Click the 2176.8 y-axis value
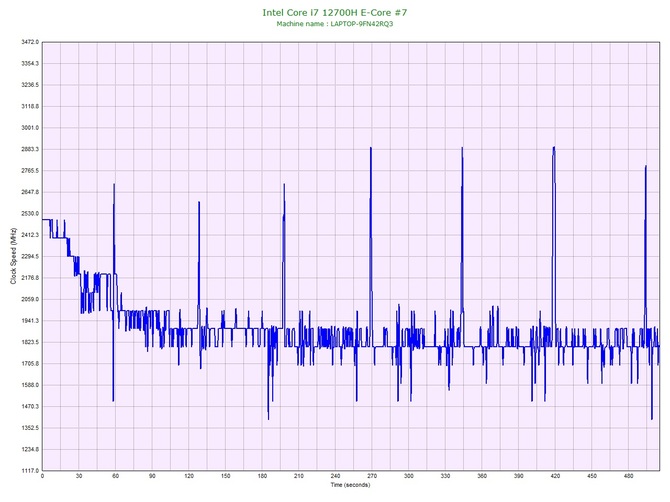Image resolution: width=670 pixels, height=502 pixels. tap(30, 278)
